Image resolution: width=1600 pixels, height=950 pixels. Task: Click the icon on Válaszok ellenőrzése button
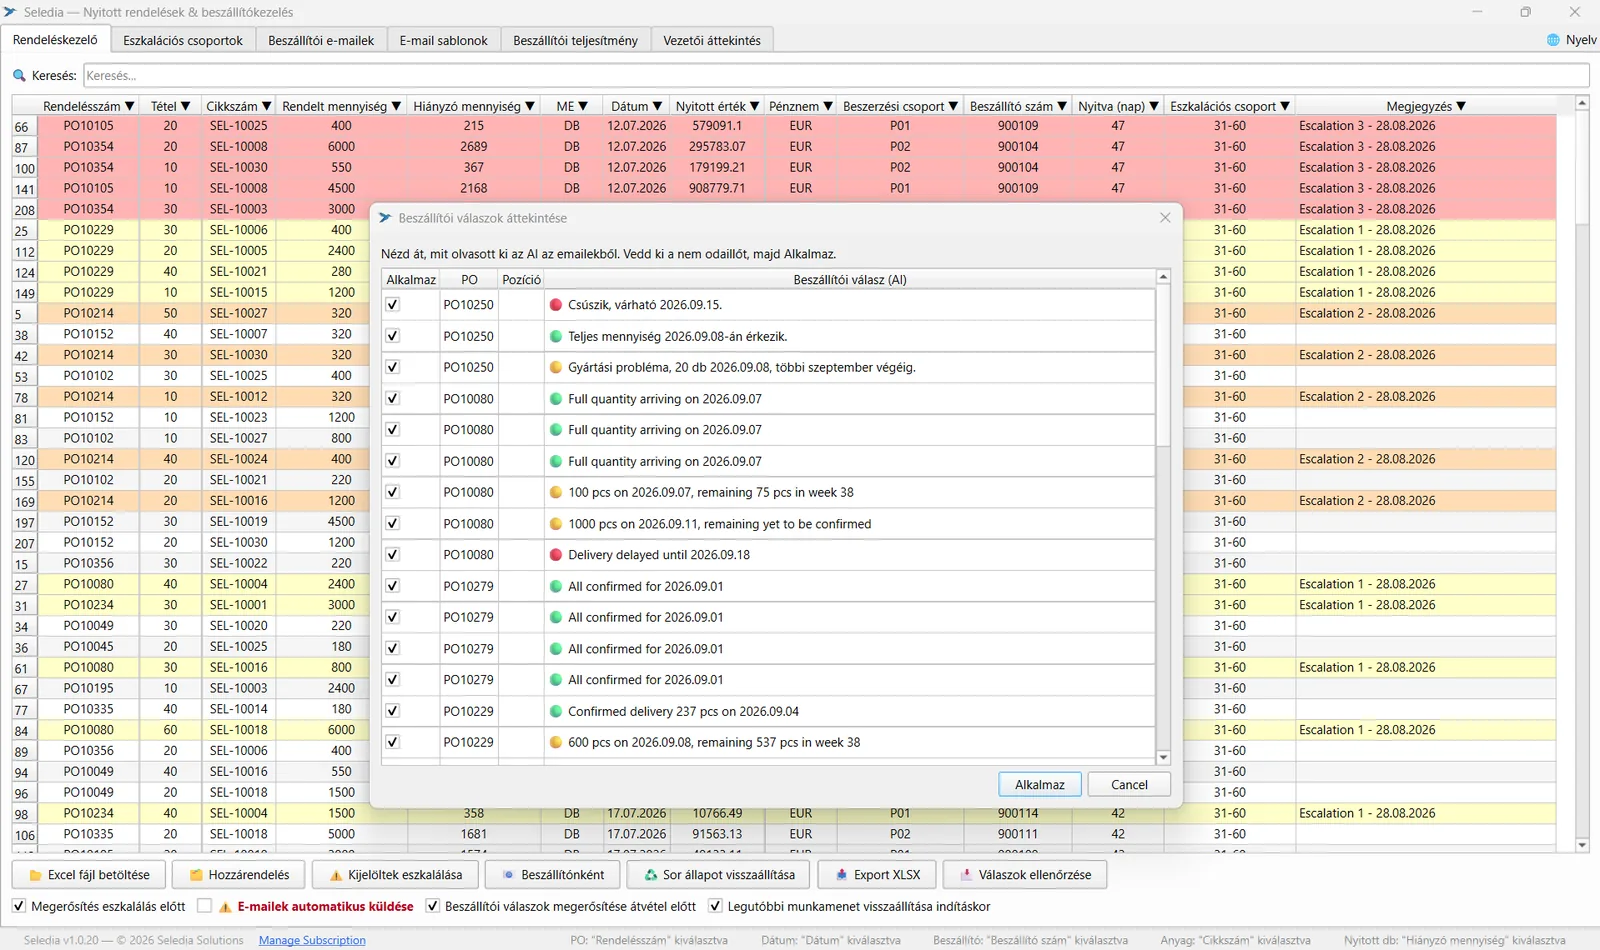[966, 875]
